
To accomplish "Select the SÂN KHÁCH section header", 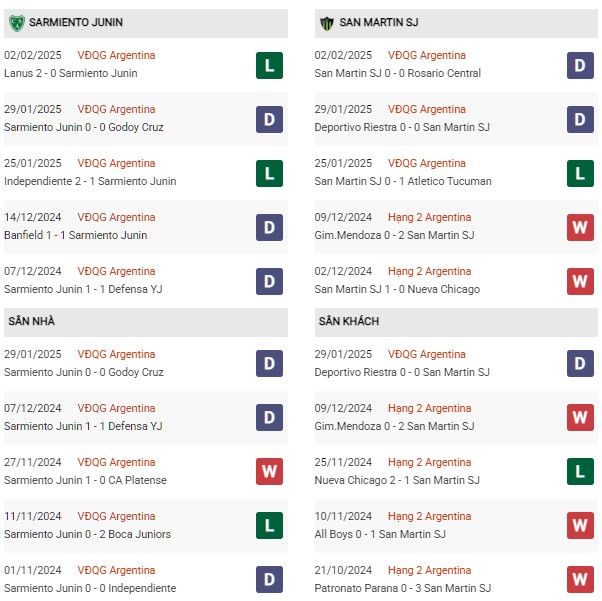I will [456, 322].
